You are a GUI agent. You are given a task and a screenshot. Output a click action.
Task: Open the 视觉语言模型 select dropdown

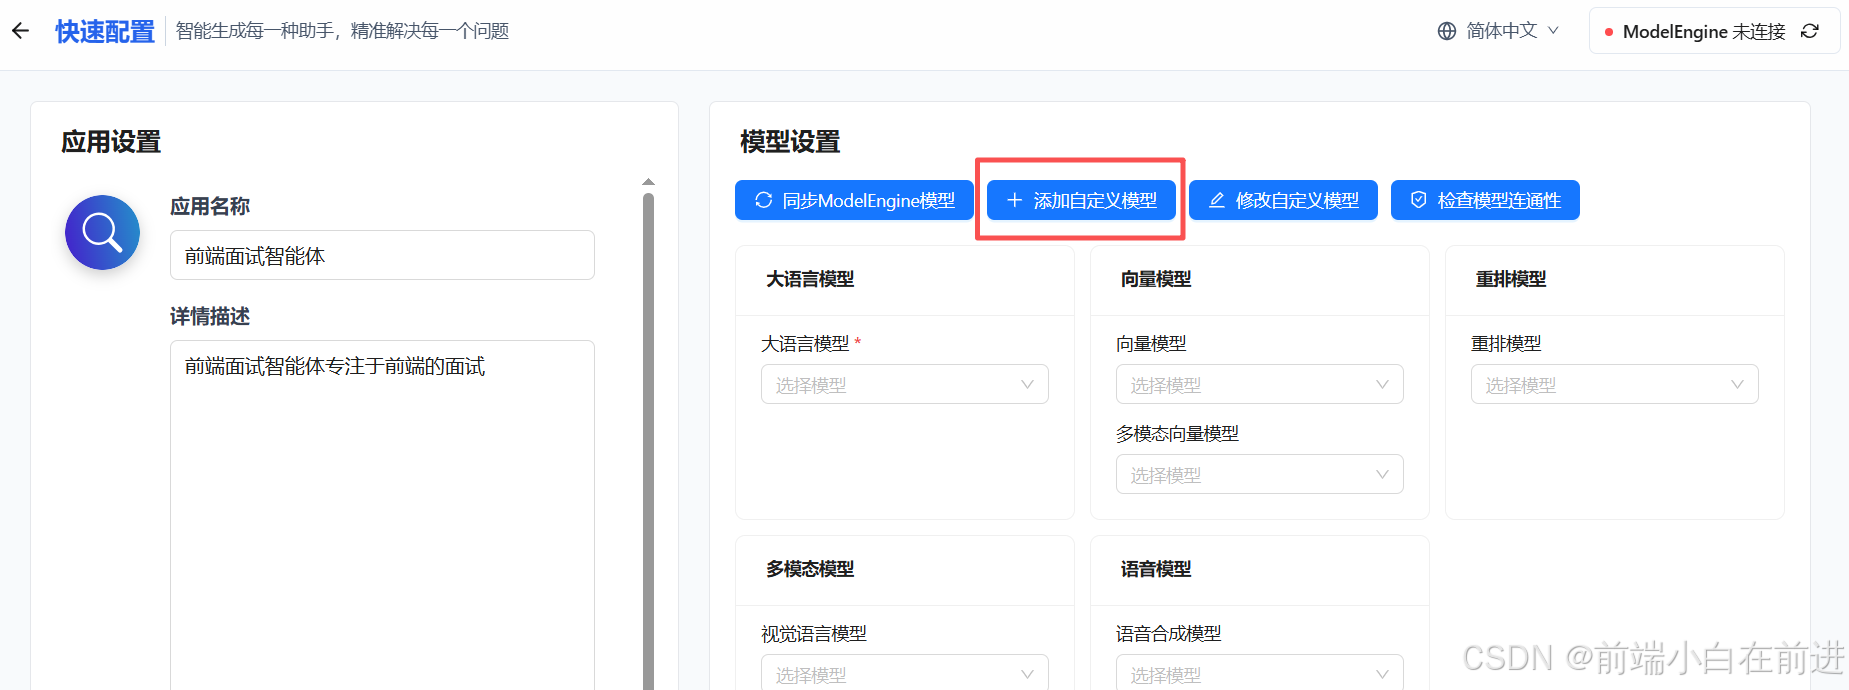[904, 672]
